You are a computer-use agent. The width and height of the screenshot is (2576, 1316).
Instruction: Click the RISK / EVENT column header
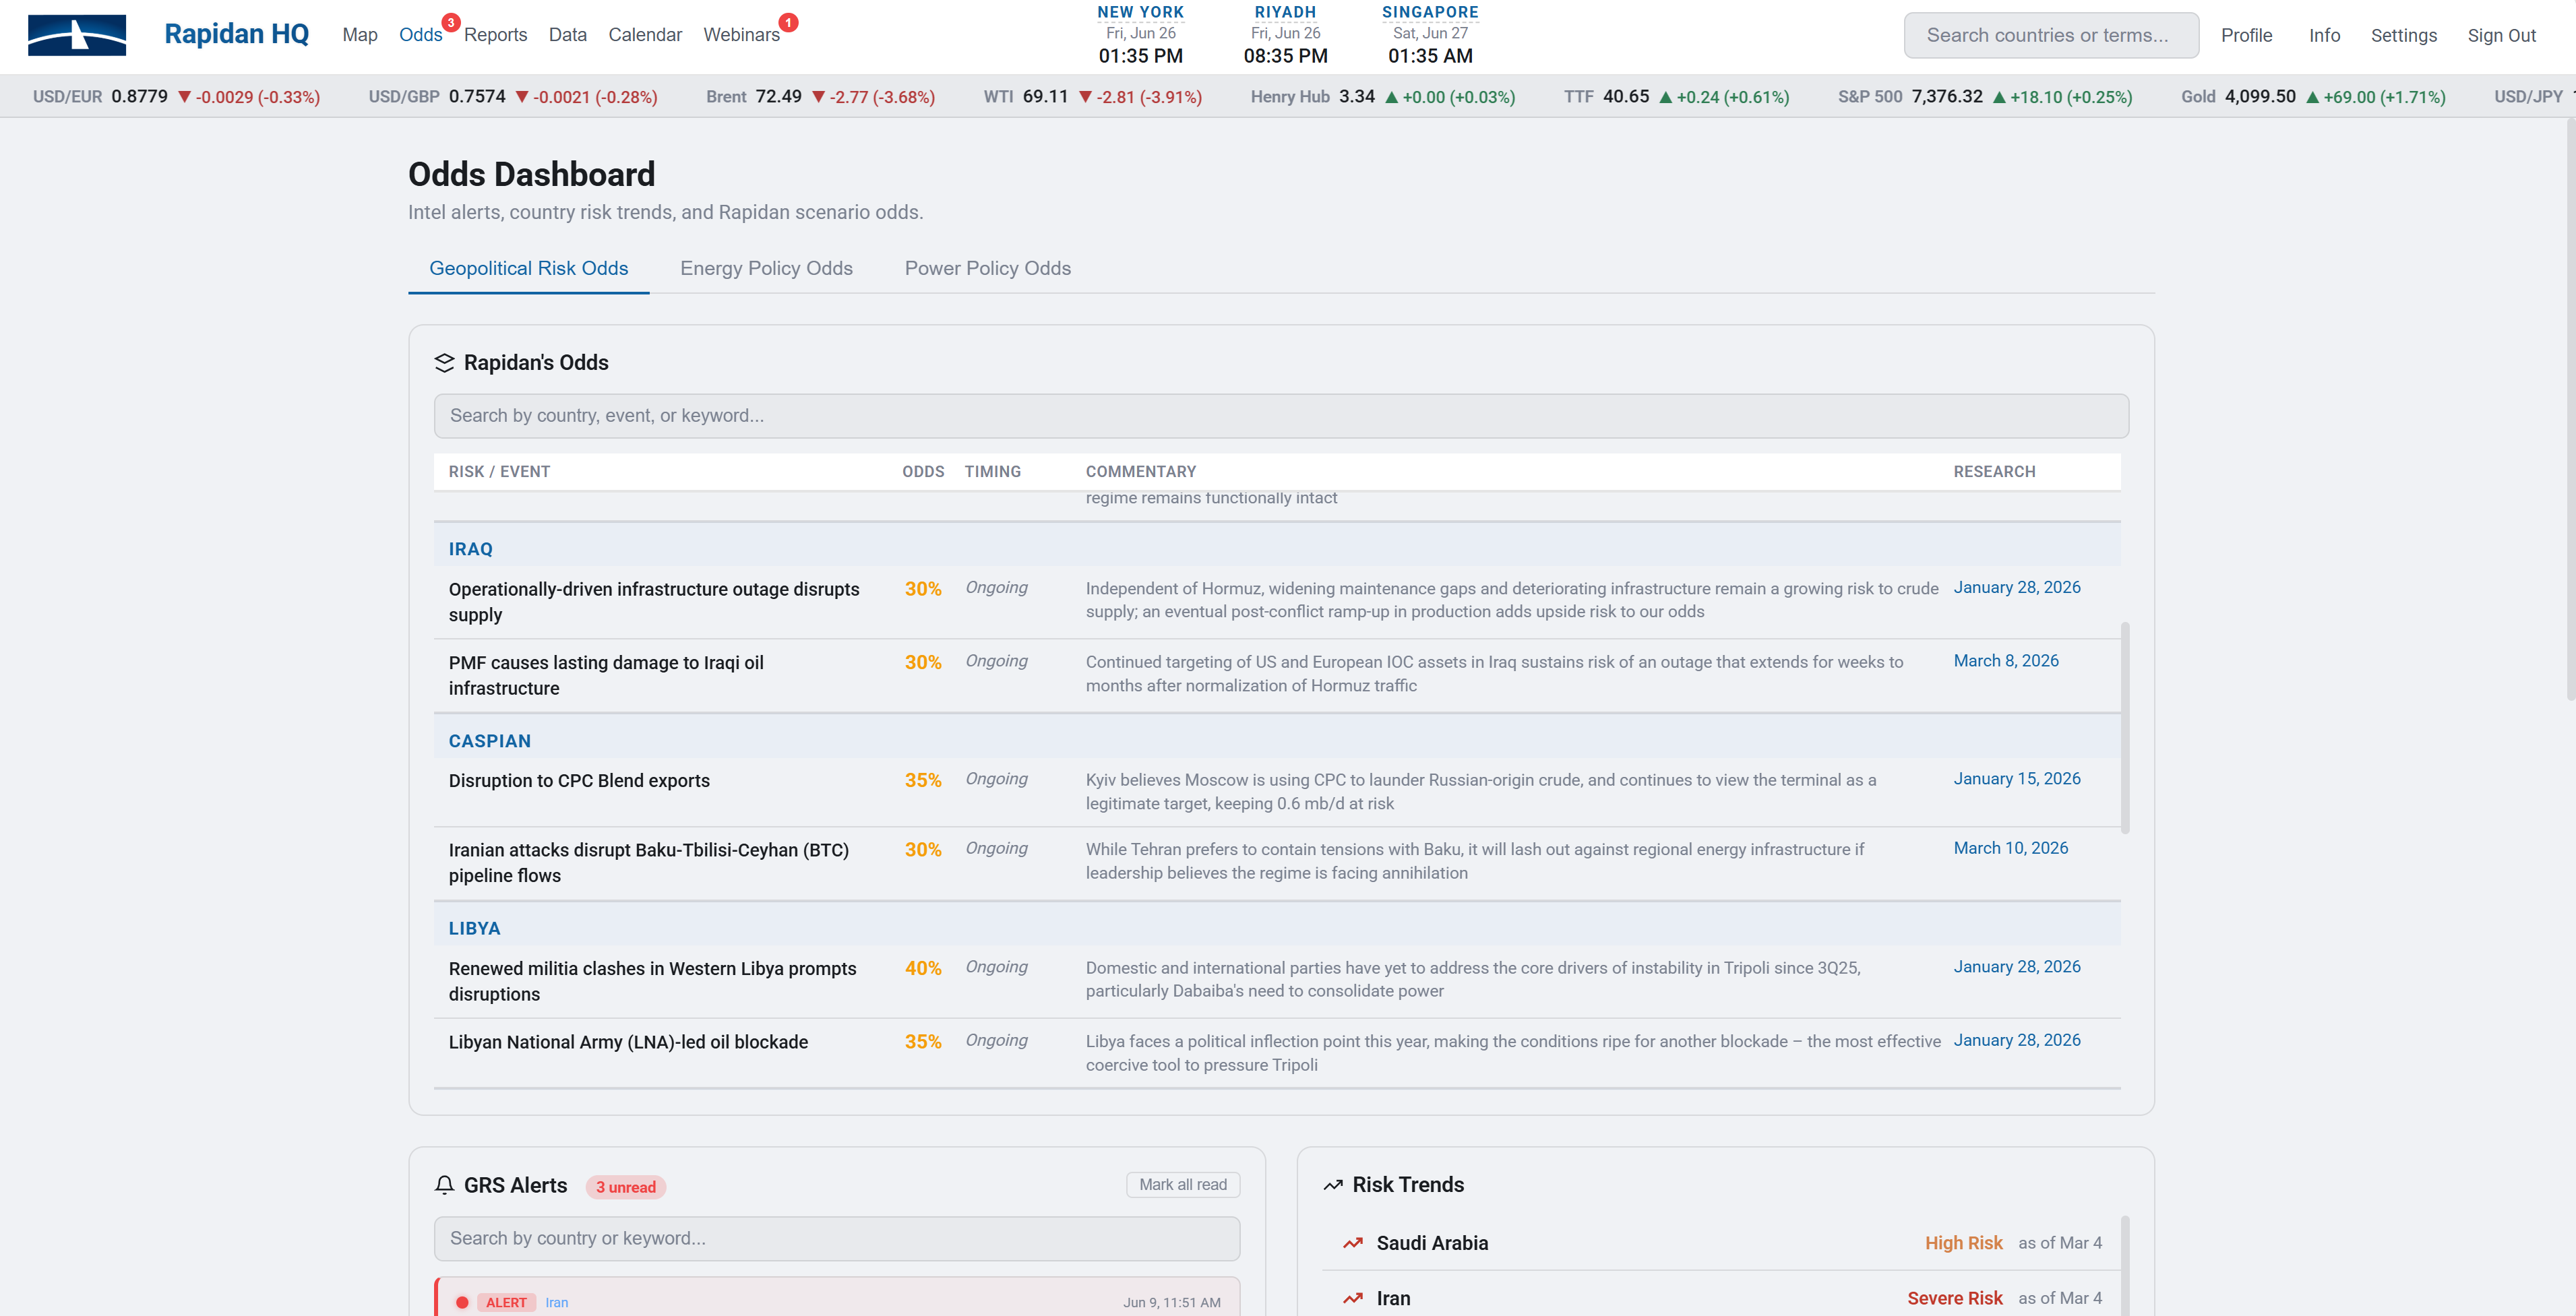click(x=499, y=472)
